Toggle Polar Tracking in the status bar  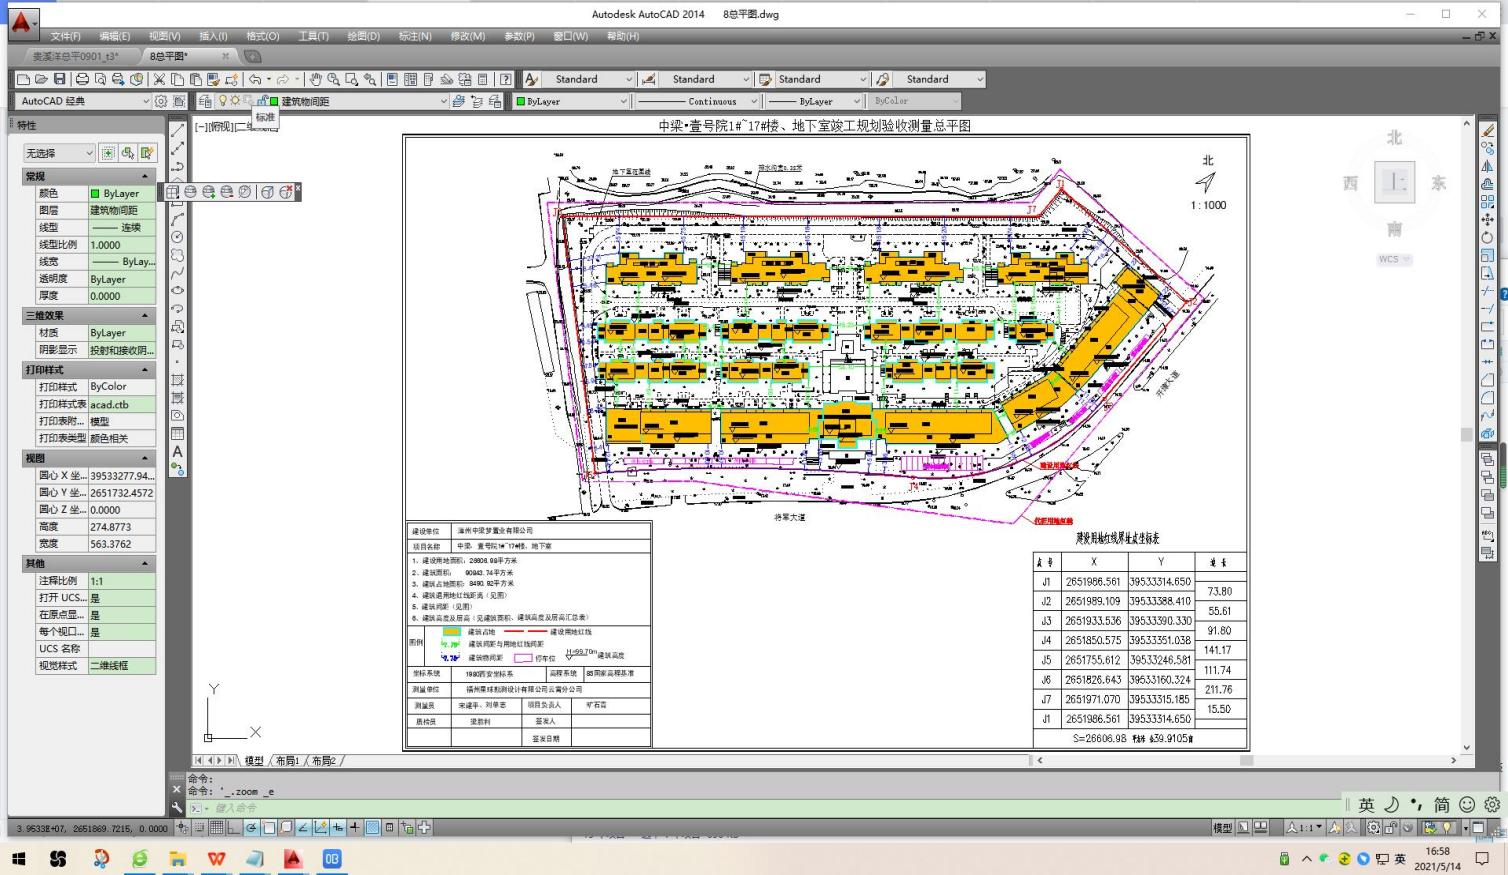tap(252, 827)
